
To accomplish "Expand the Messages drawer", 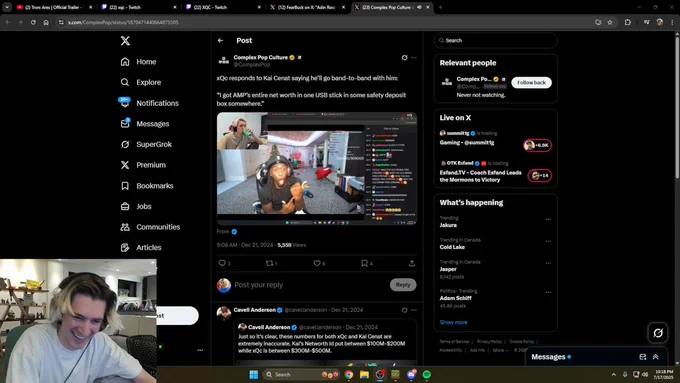I will 656,357.
